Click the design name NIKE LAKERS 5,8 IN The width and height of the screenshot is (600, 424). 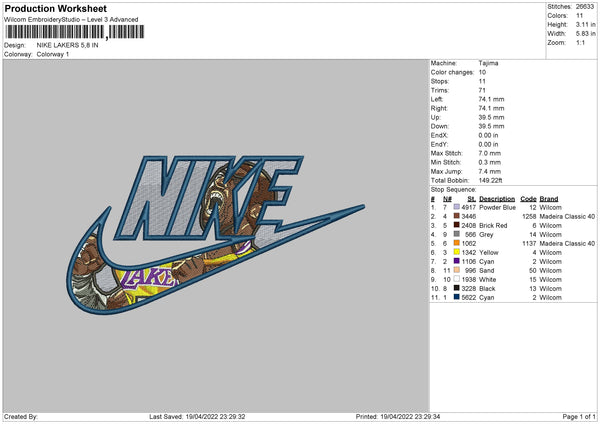click(67, 45)
